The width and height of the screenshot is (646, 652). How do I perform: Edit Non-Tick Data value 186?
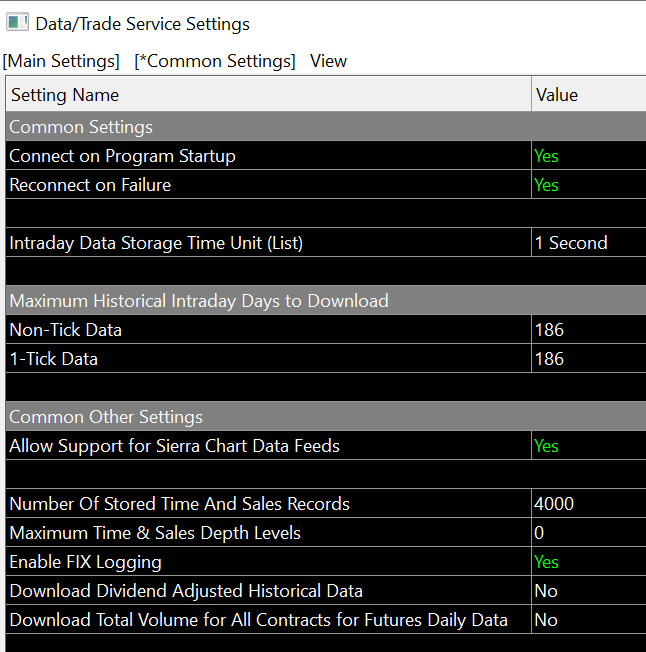[589, 330]
